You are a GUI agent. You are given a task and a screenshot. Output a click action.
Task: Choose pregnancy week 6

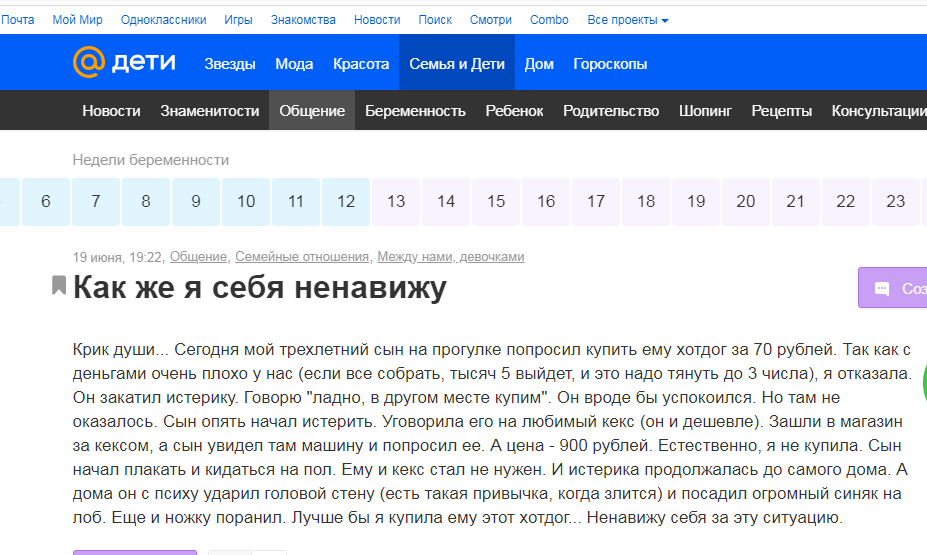(46, 202)
